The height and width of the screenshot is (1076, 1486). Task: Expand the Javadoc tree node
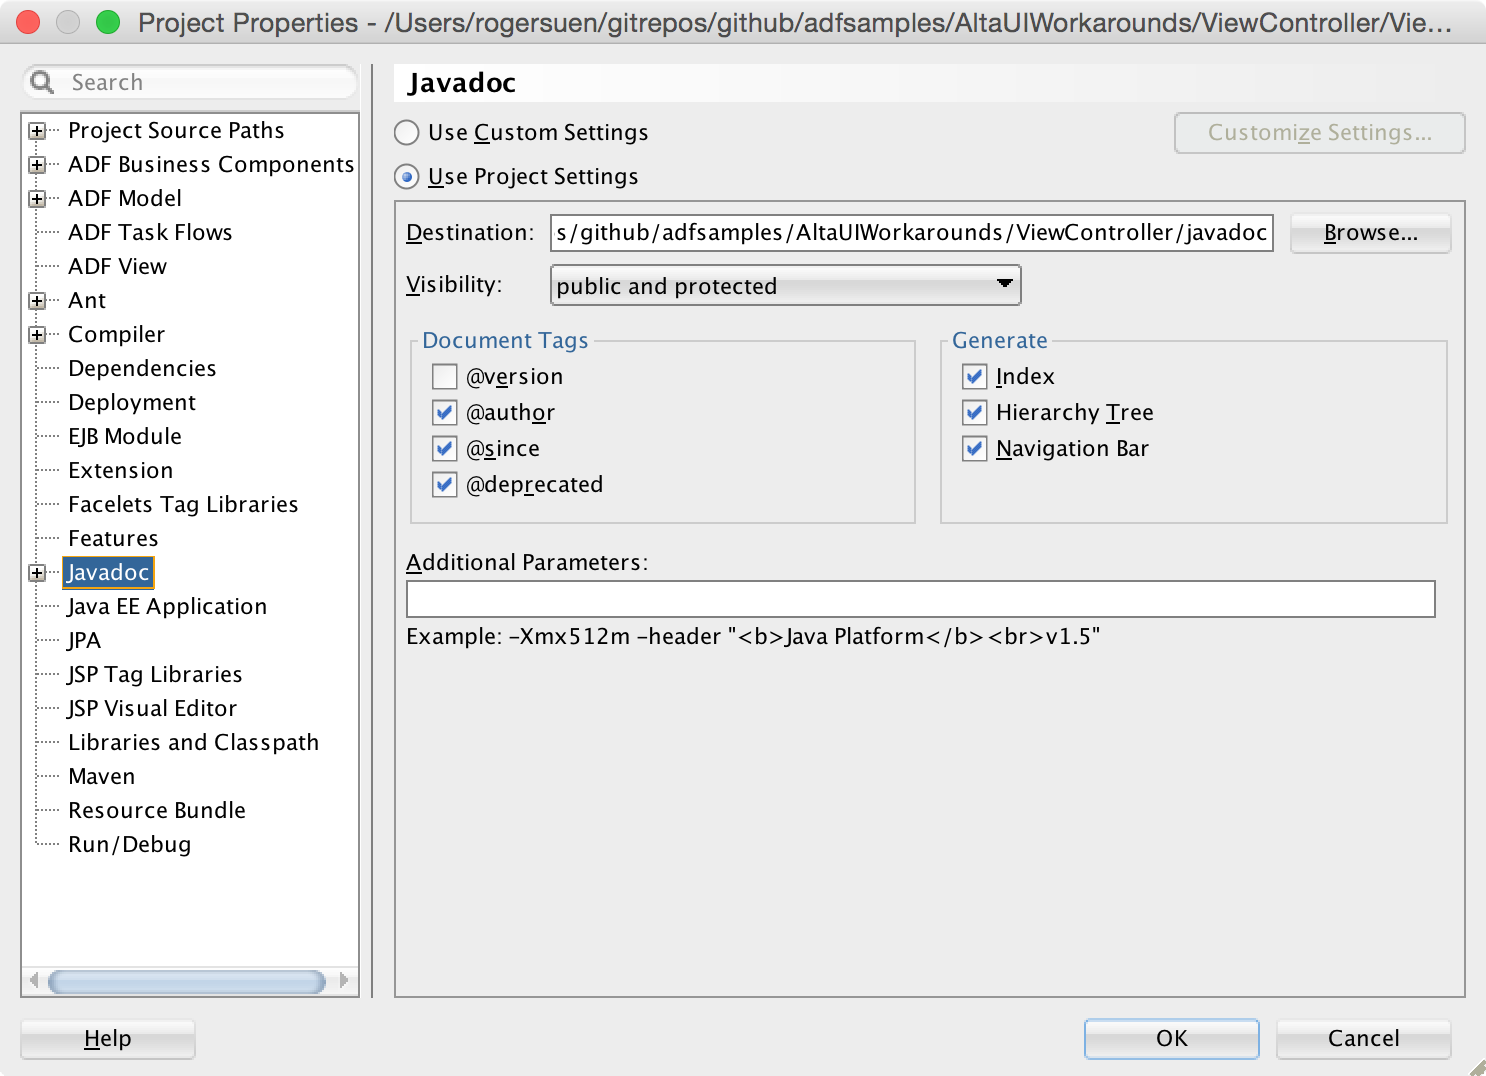coord(37,573)
